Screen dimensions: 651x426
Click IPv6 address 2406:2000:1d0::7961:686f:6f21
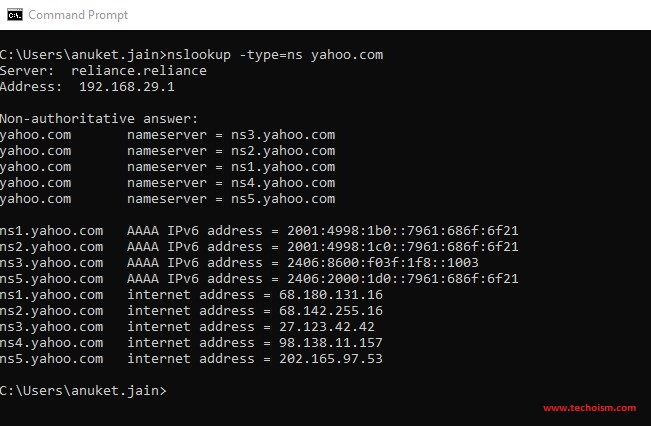pos(402,279)
